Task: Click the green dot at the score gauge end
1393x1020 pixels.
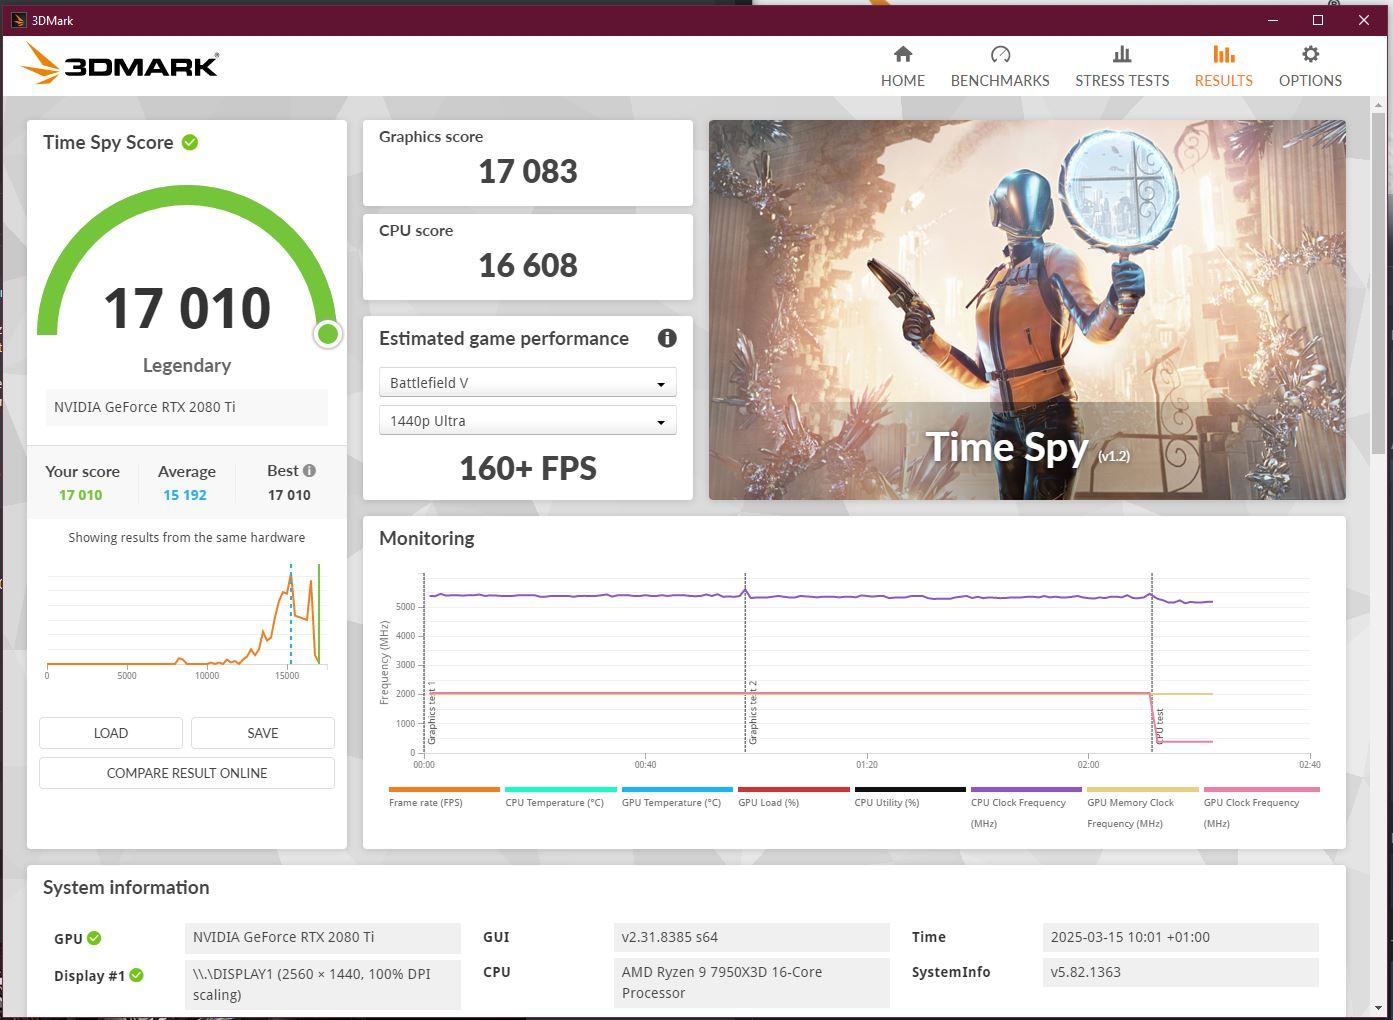Action: (328, 334)
